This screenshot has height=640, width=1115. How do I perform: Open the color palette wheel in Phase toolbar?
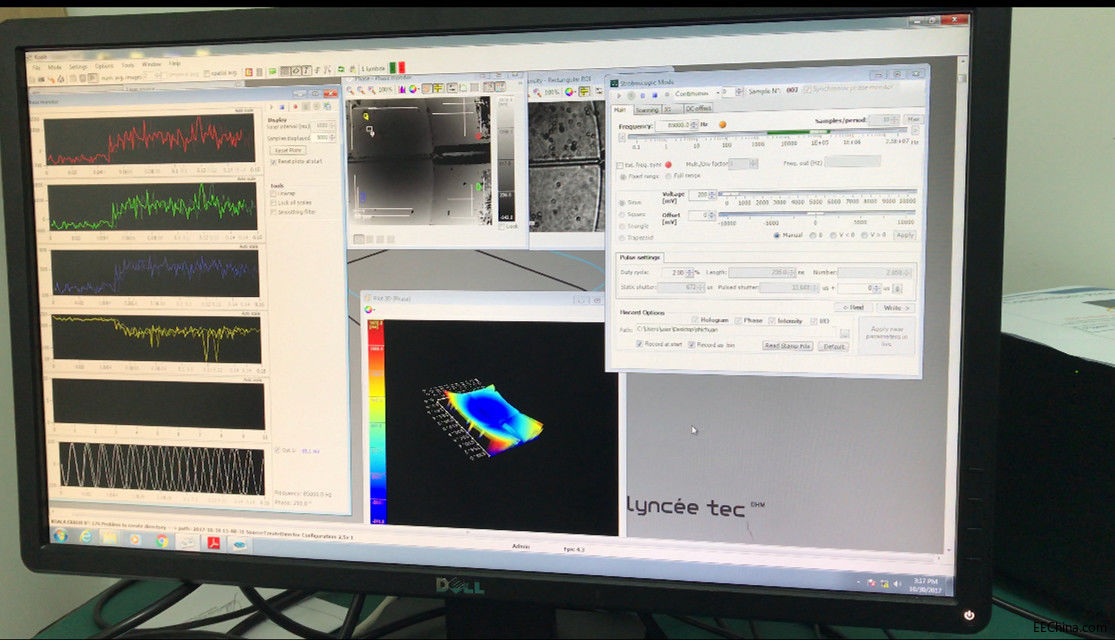(413, 88)
